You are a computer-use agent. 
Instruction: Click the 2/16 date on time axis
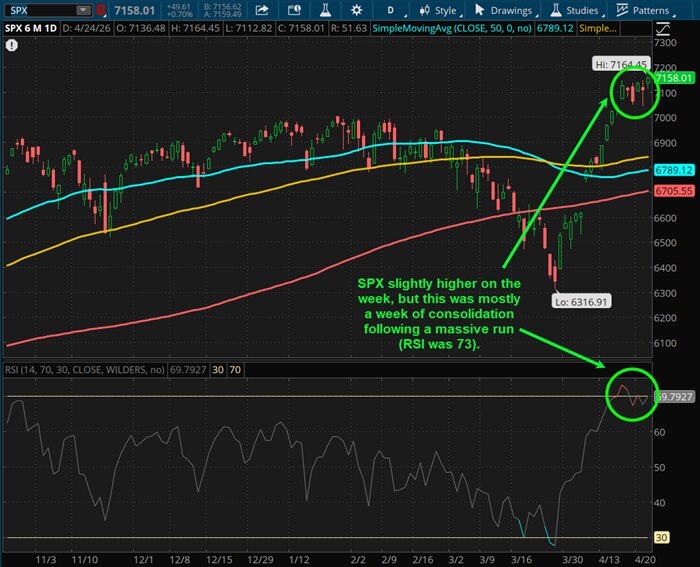(x=423, y=560)
